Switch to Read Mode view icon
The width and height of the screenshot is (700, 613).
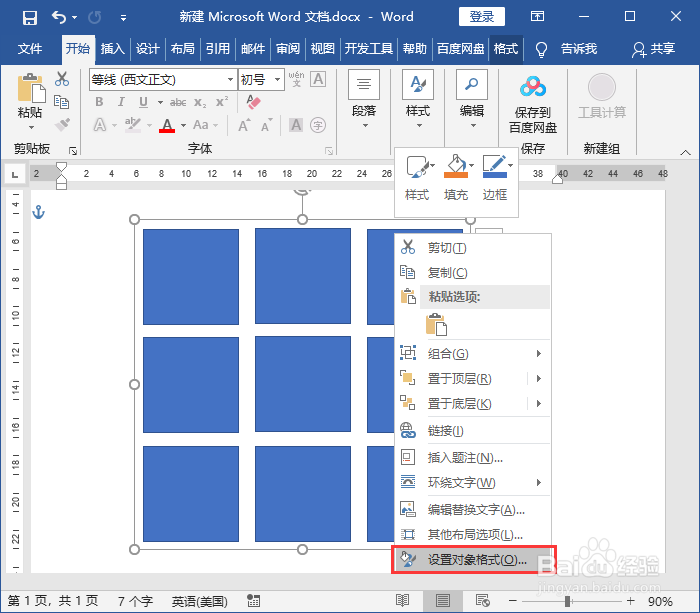pos(402,601)
